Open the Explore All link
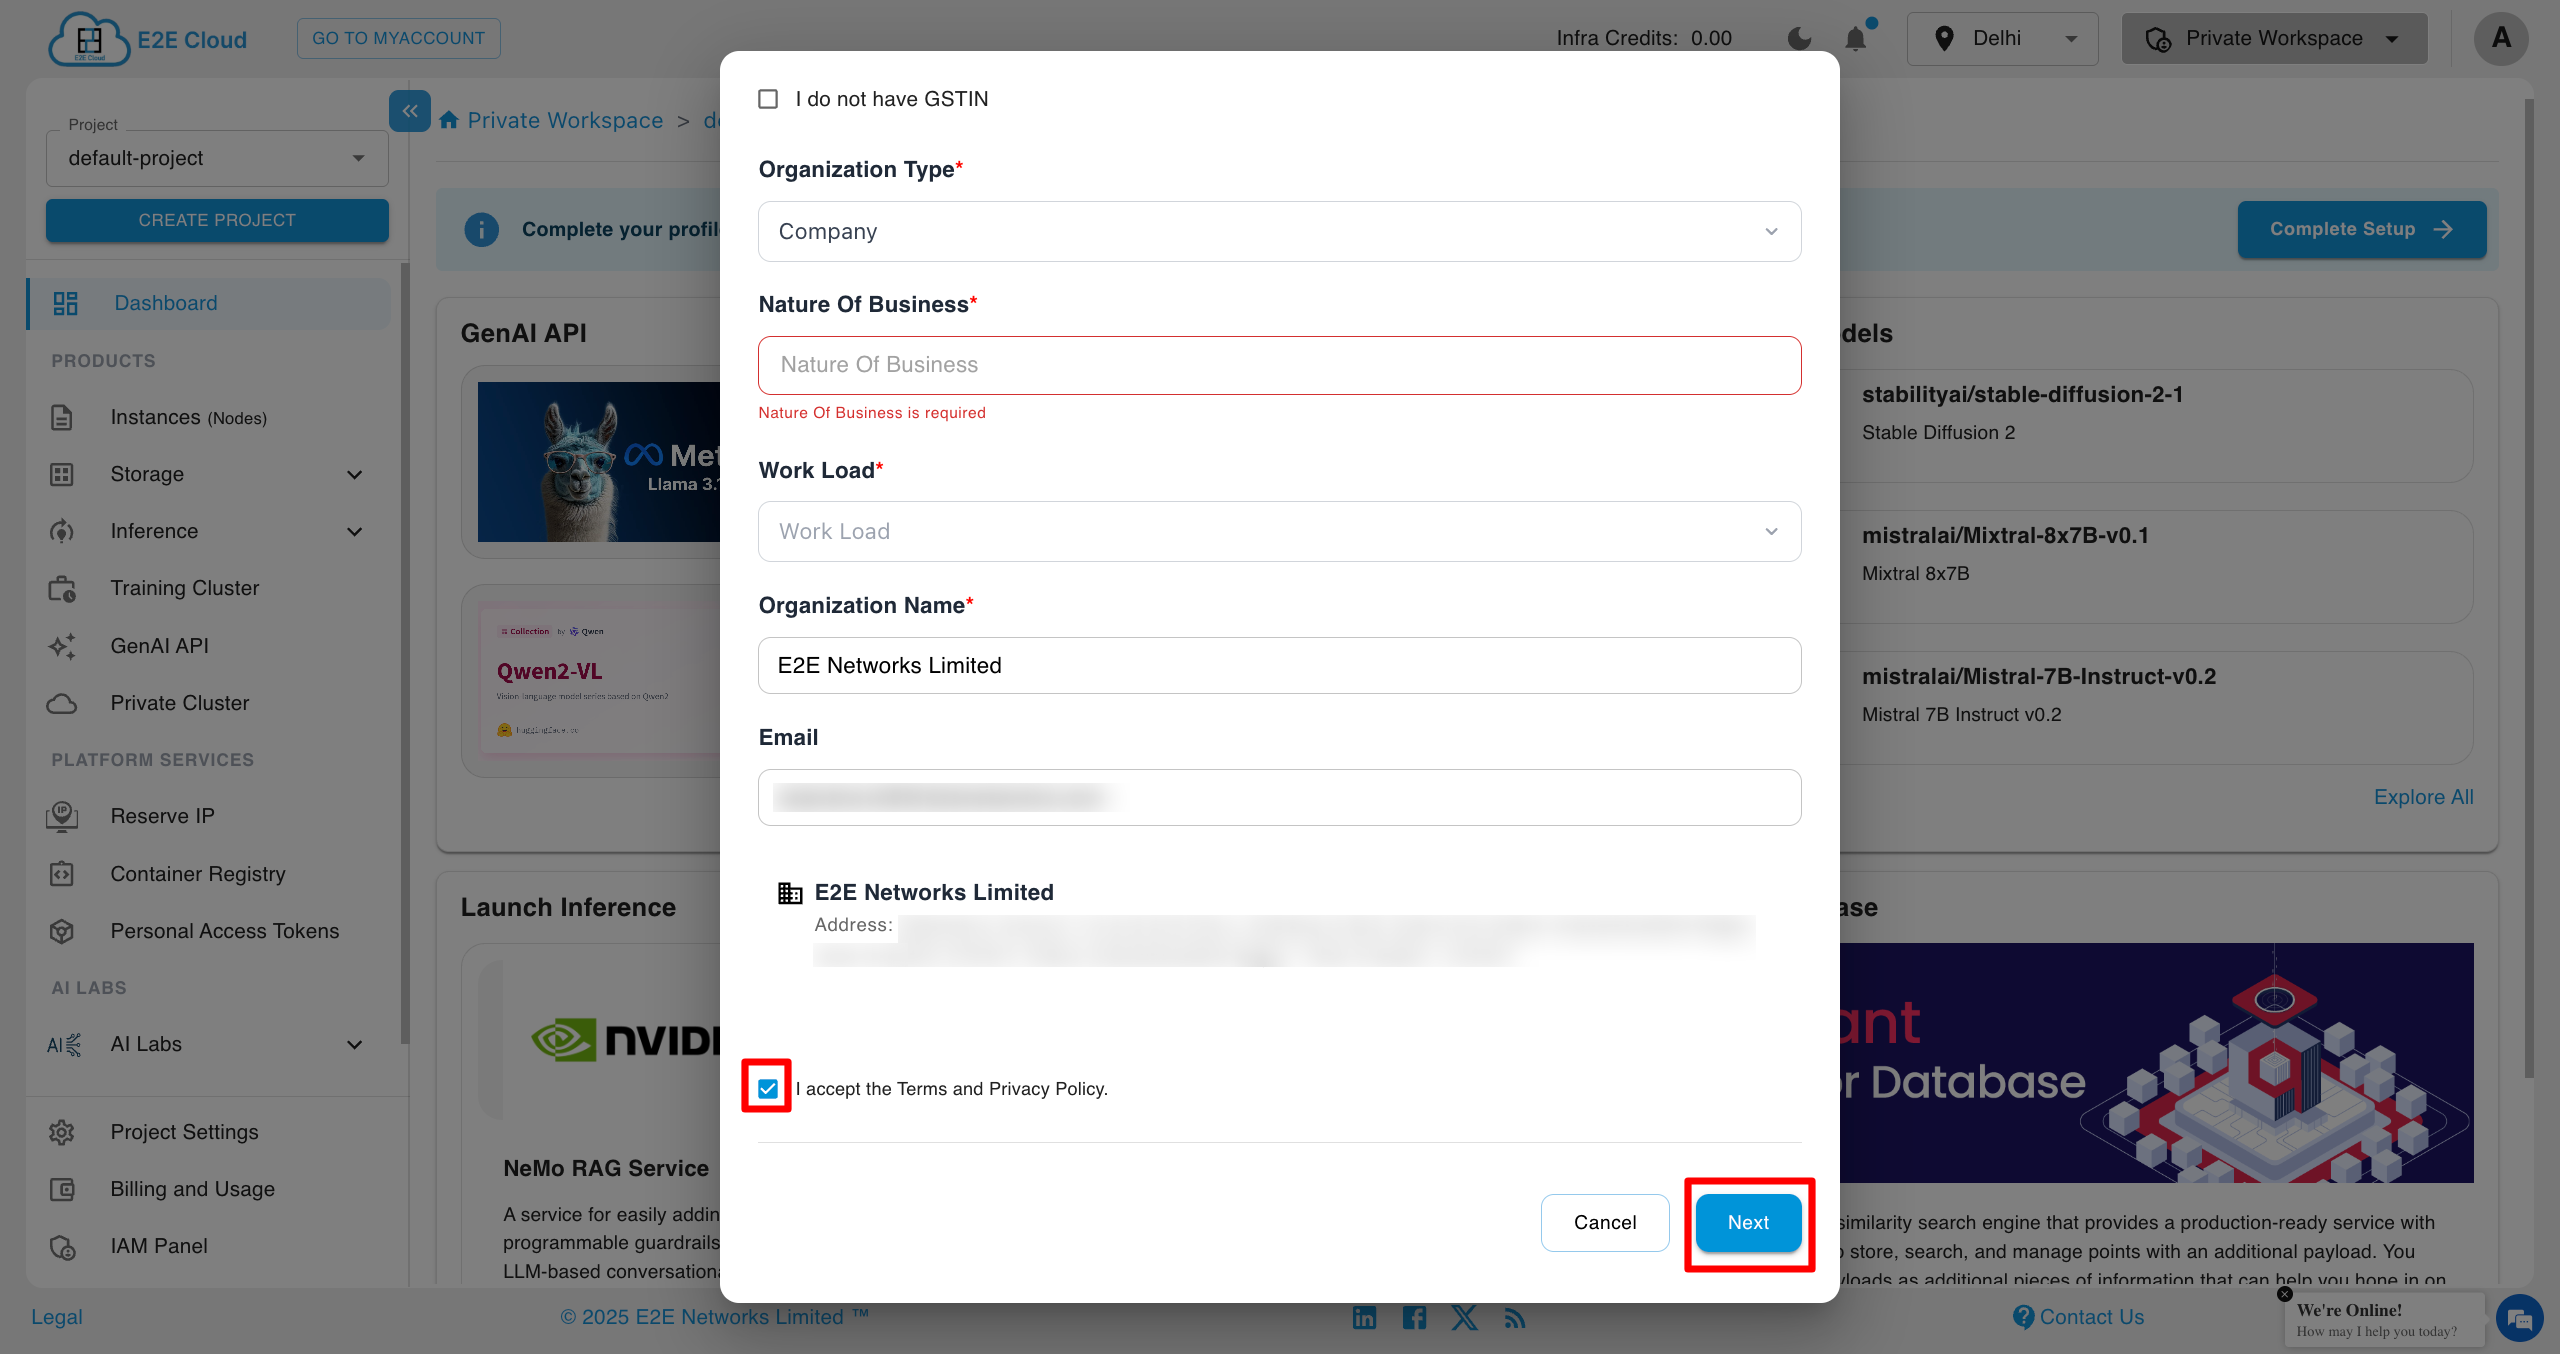Viewport: 2560px width, 1354px height. pos(2424,797)
